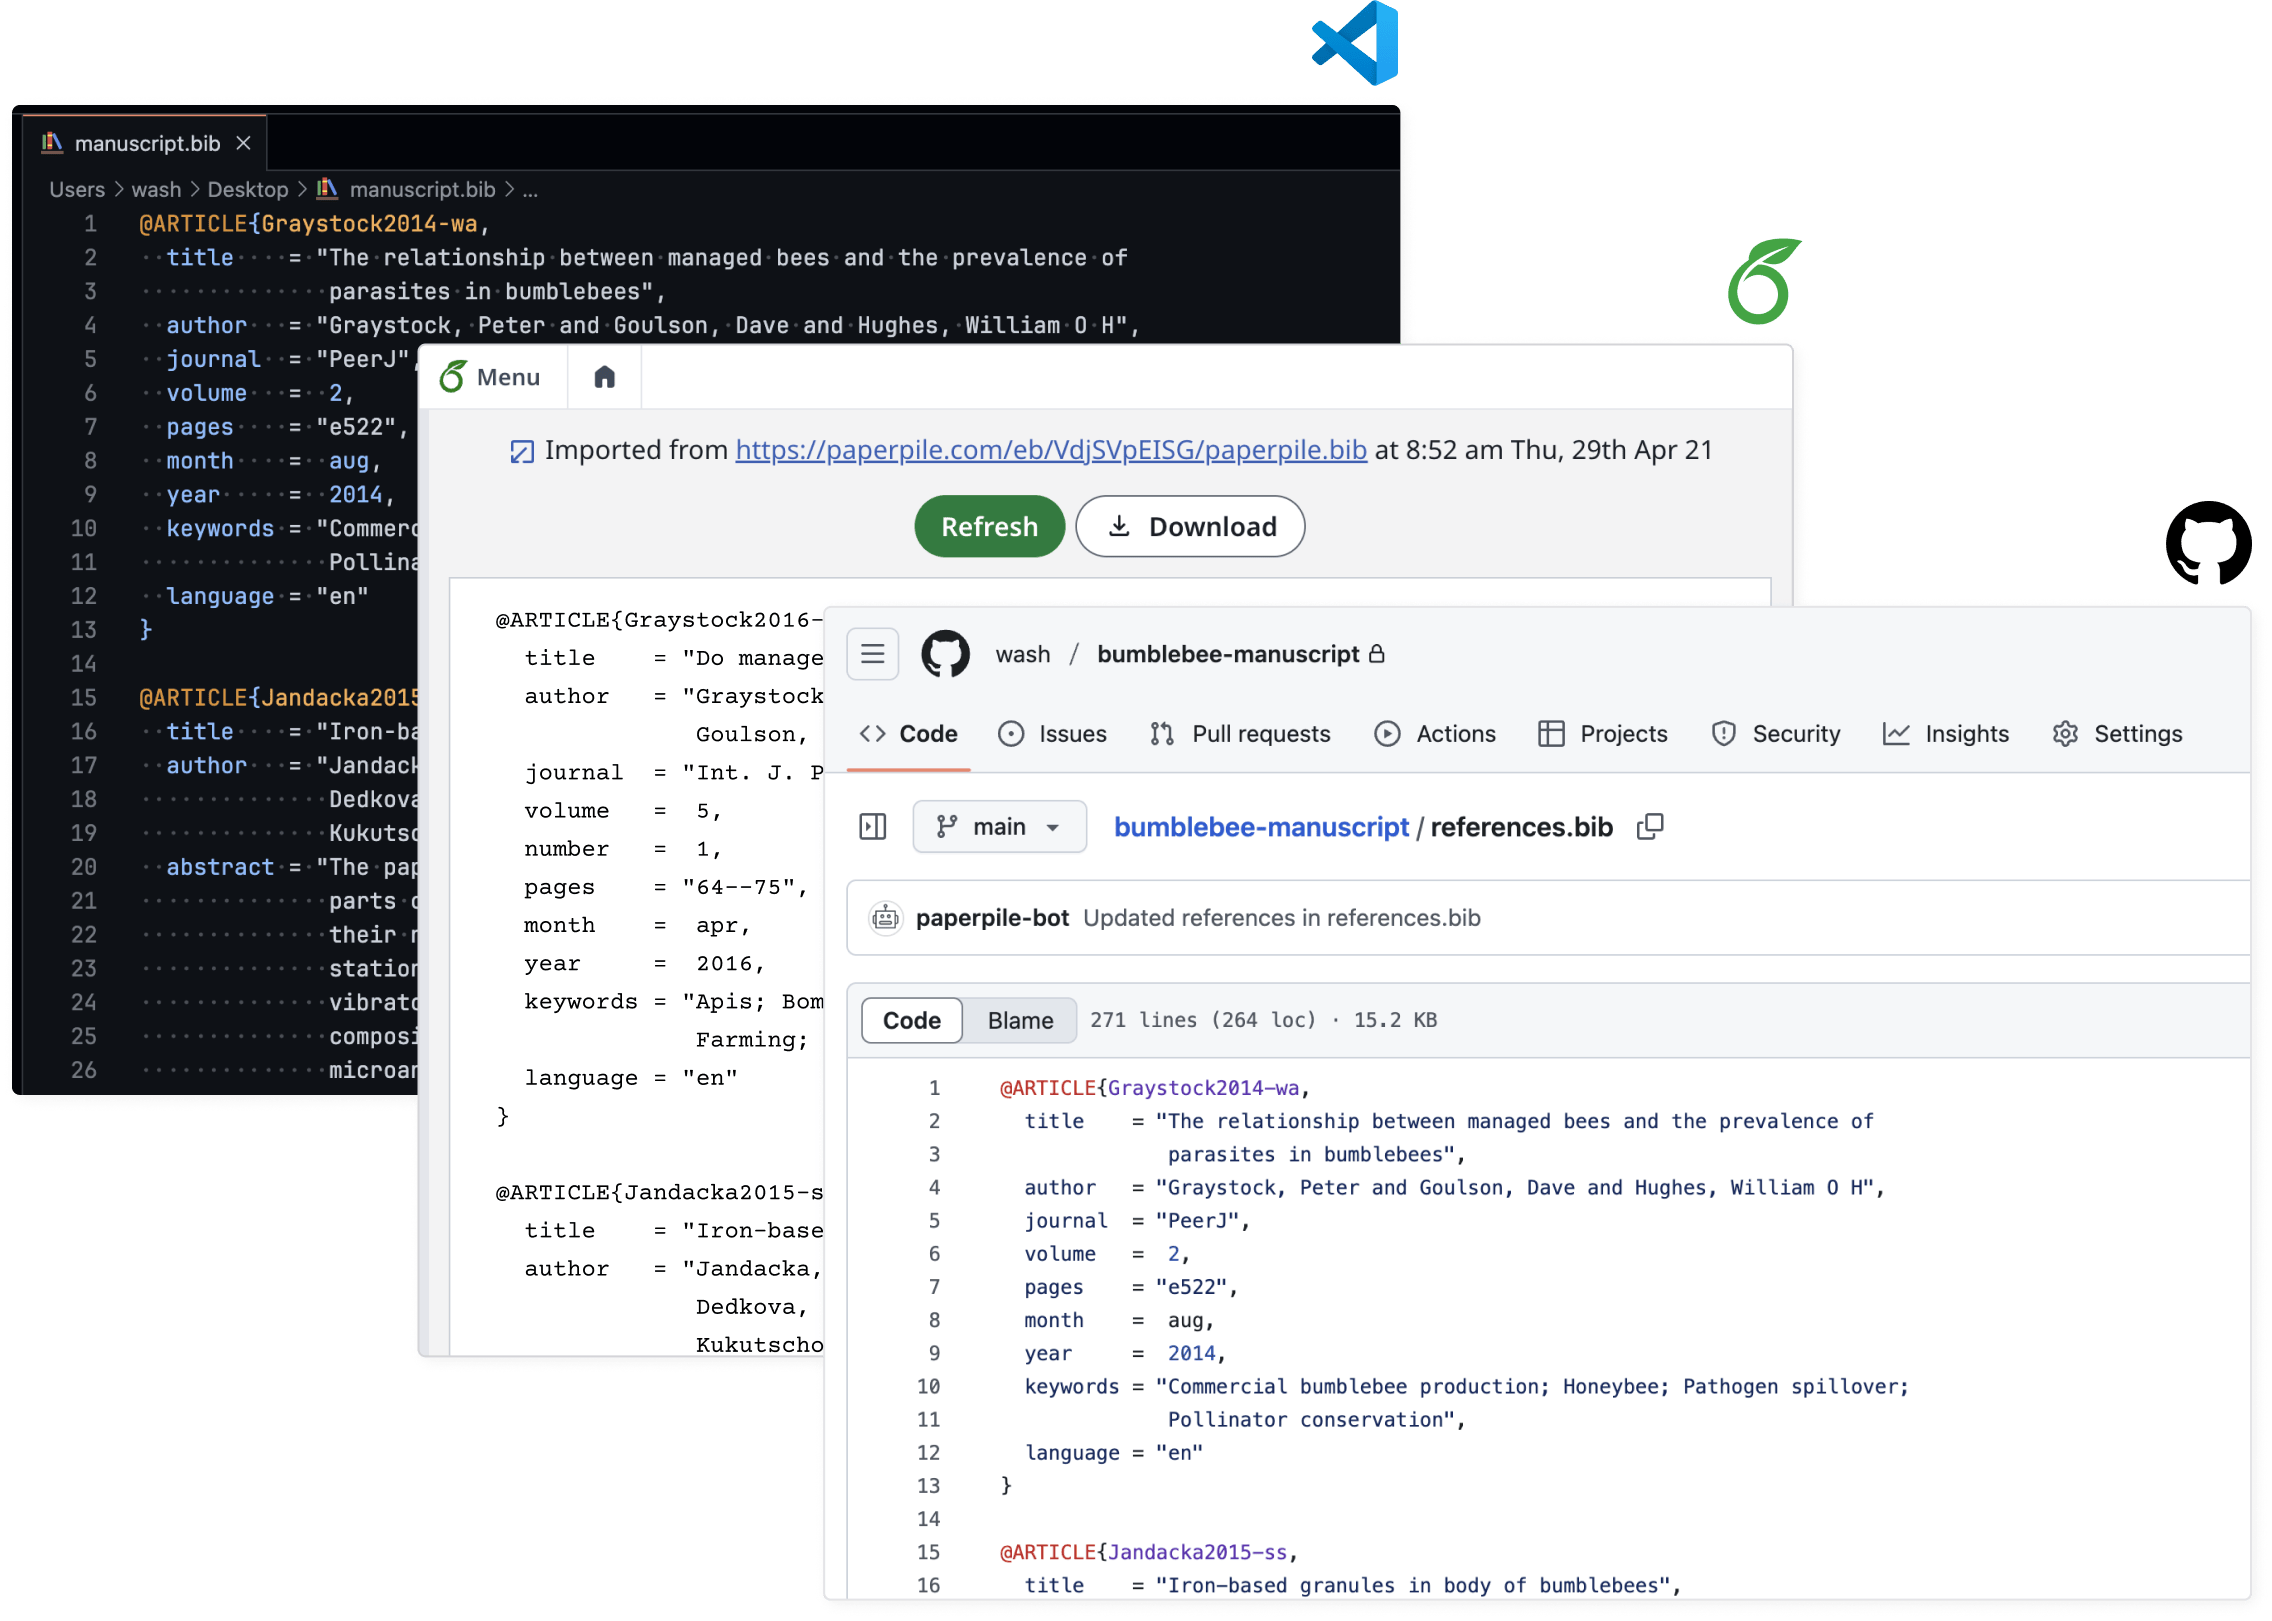Click the journal field on VS Code line 5
The height and width of the screenshot is (1621, 2272).
213,359
